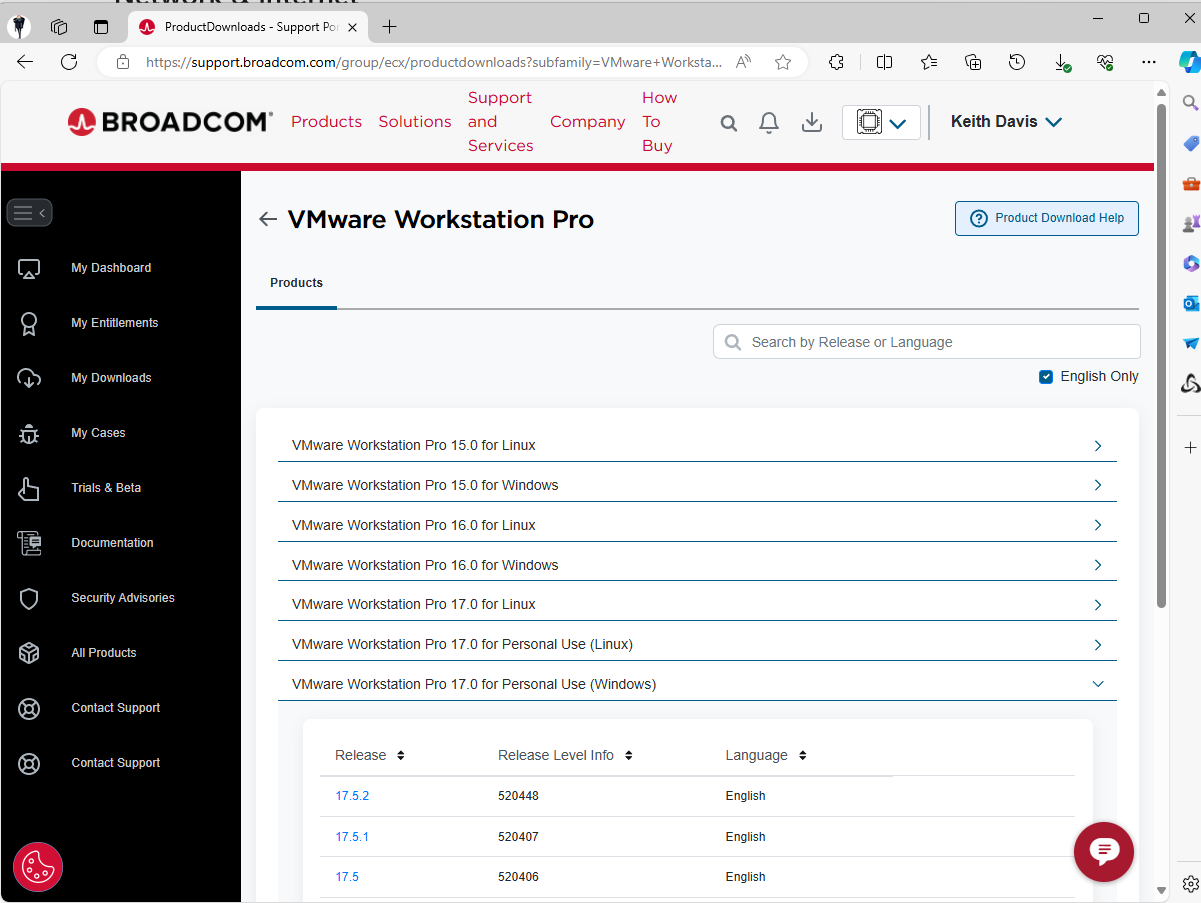Screen dimensions: 1201x903
Task: Open the My Cases sidebar icon
Action: coord(29,433)
